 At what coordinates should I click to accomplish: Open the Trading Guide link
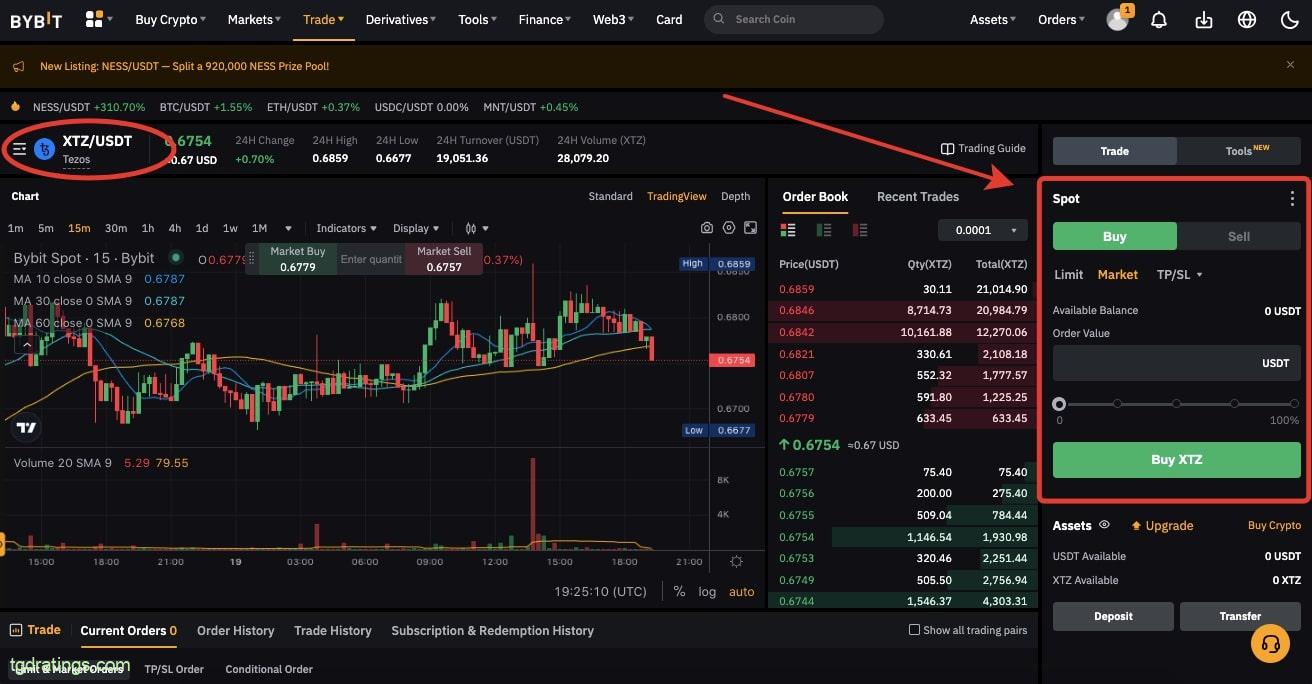[x=983, y=148]
